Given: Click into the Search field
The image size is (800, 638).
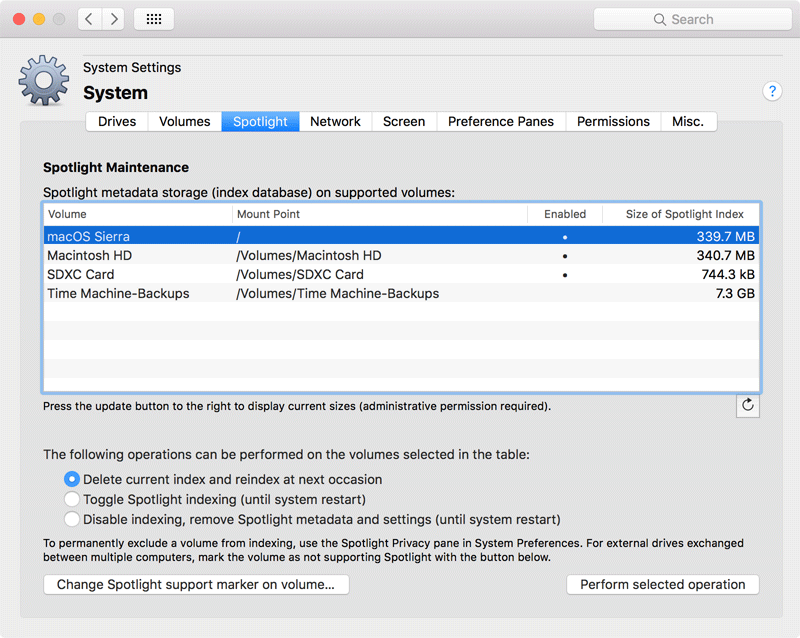Looking at the screenshot, I should (x=692, y=19).
